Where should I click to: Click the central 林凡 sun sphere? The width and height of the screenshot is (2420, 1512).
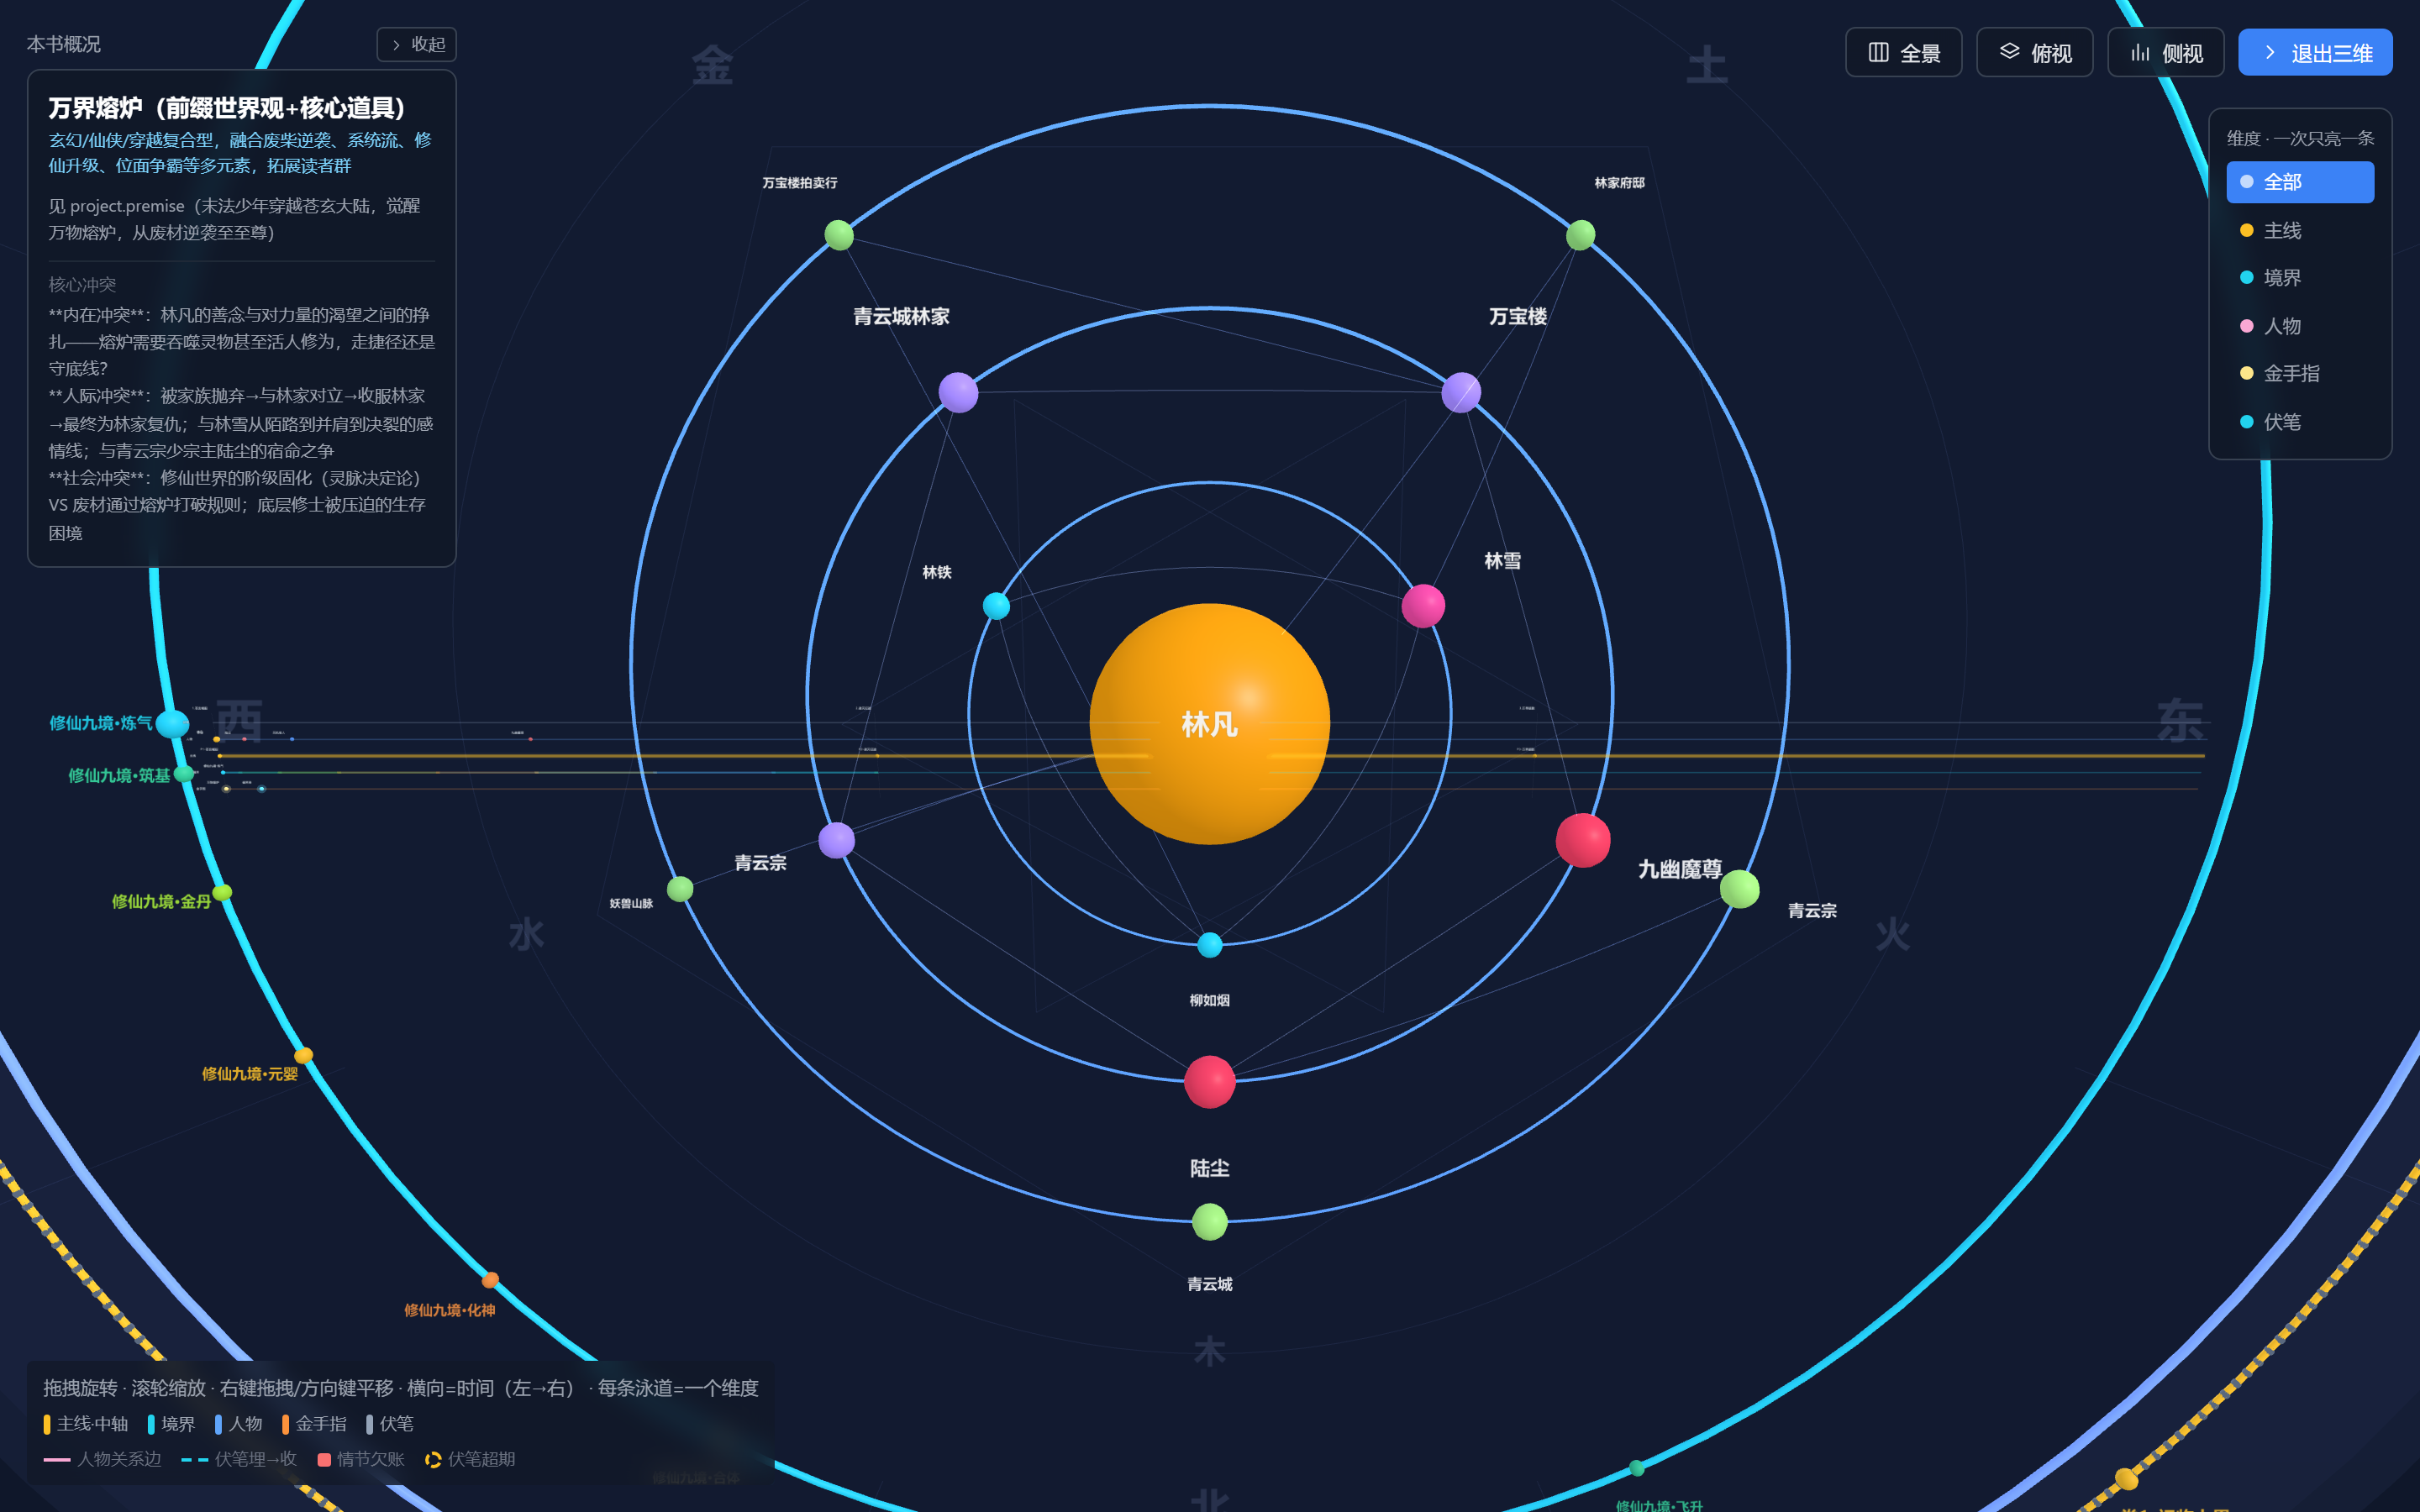tap(1209, 723)
